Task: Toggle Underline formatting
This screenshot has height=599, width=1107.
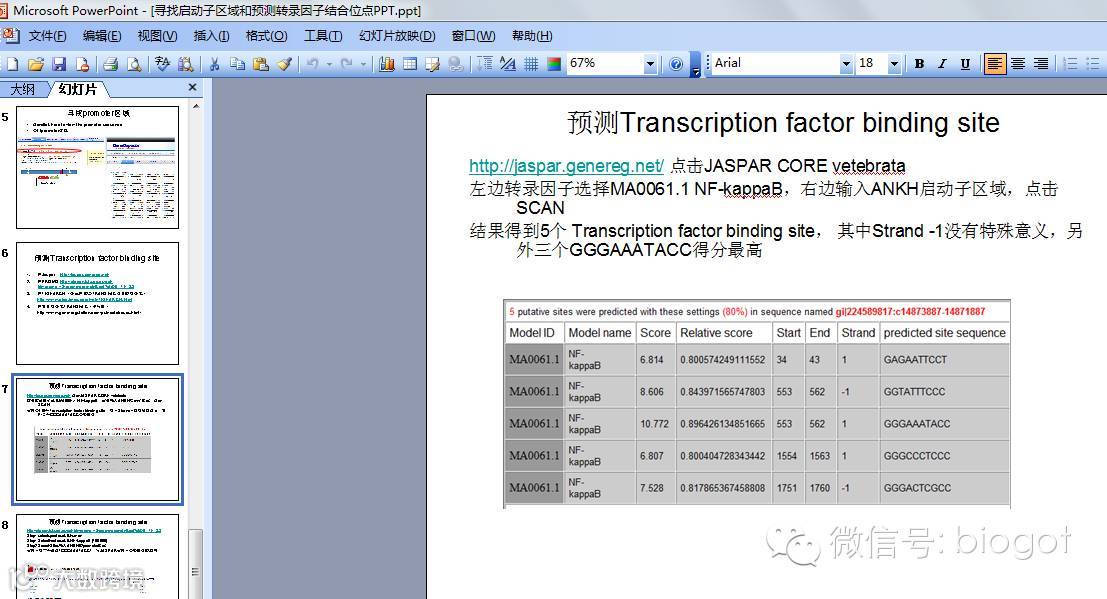Action: click(965, 64)
